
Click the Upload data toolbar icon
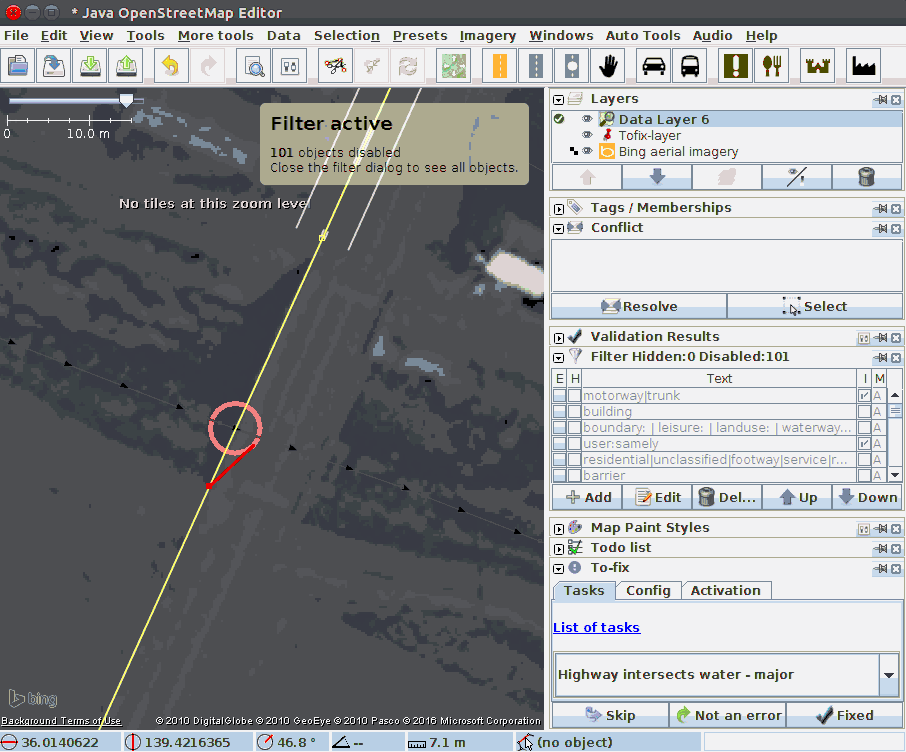pos(126,67)
